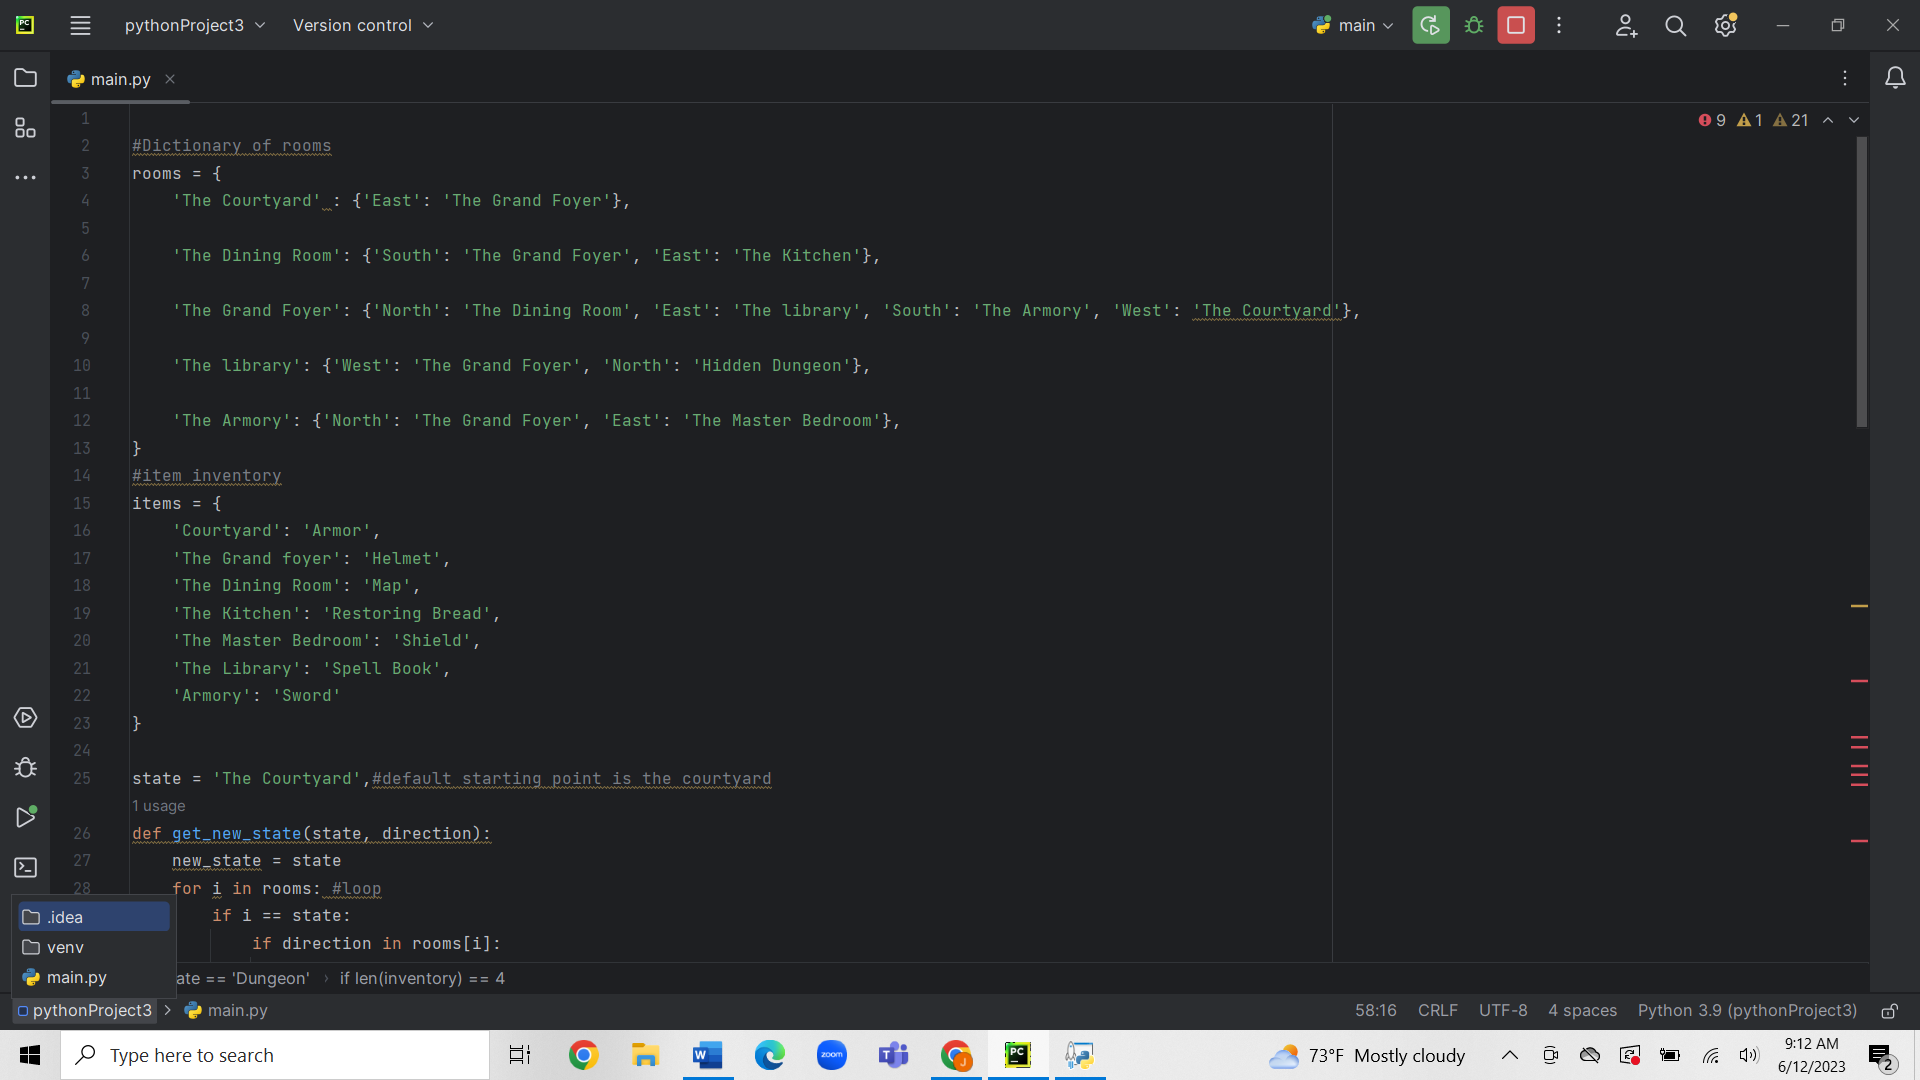The image size is (1920, 1080).
Task: Select the venv folder in popup
Action: 65,947
